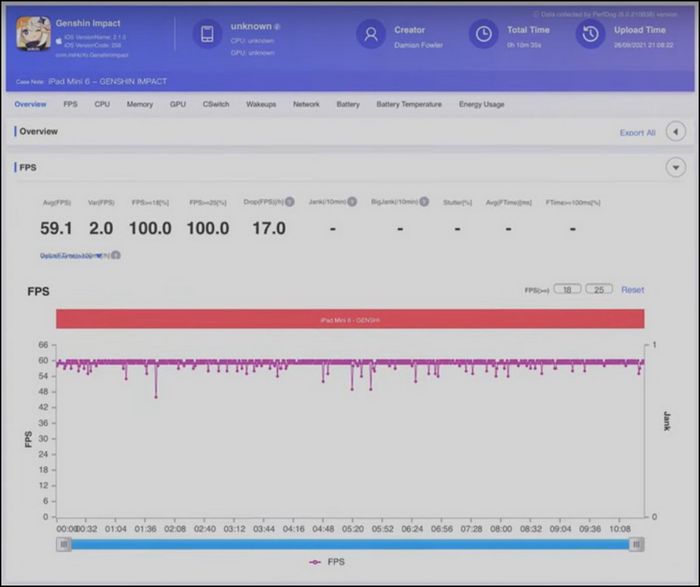Open the GPU tab
The image size is (700, 587).
coord(178,104)
